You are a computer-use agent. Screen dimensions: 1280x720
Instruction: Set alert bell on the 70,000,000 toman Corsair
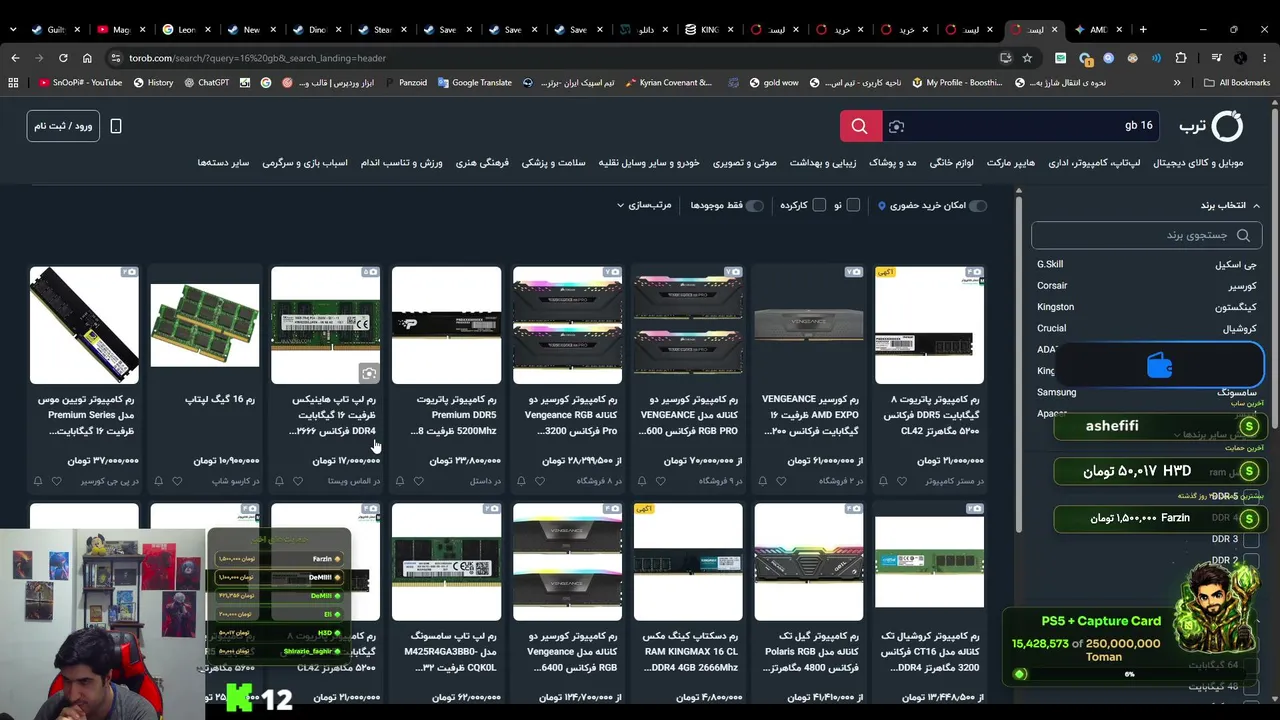click(641, 481)
